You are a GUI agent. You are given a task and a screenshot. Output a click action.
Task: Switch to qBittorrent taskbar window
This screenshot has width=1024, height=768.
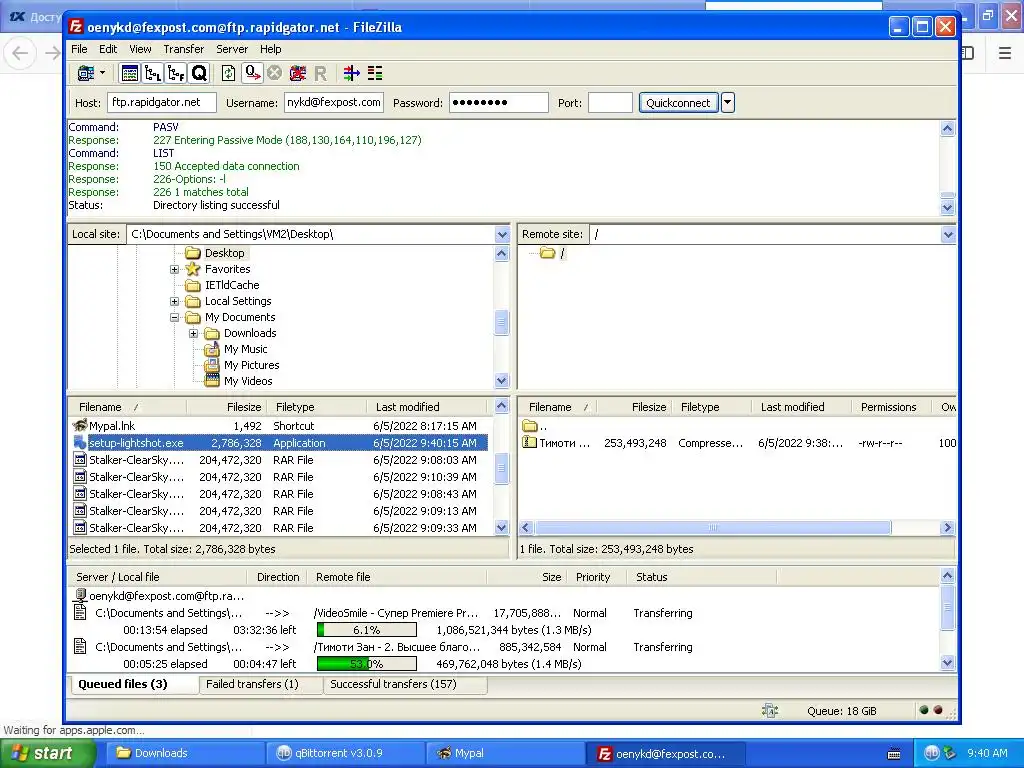[346, 753]
